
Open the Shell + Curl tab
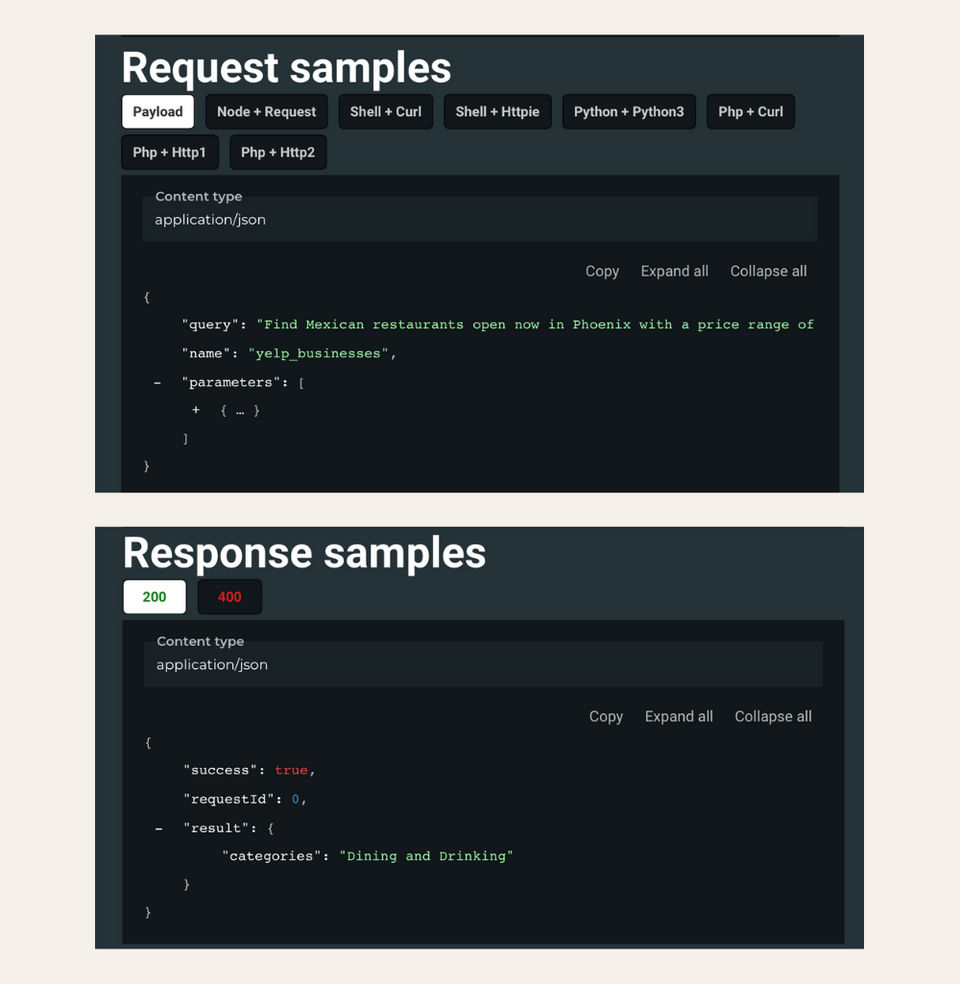point(385,112)
